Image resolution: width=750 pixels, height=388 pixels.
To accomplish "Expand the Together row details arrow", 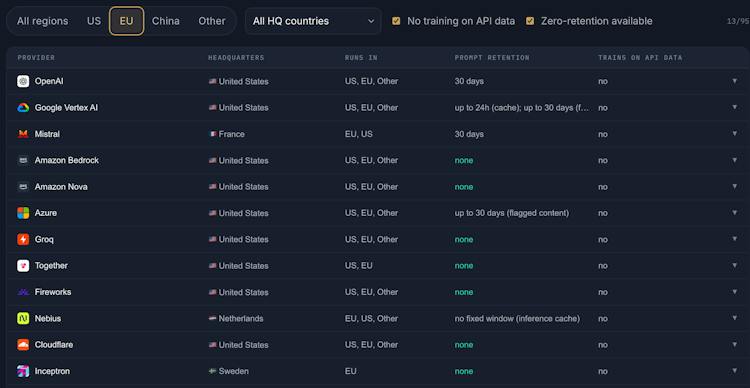I will click(x=735, y=266).
